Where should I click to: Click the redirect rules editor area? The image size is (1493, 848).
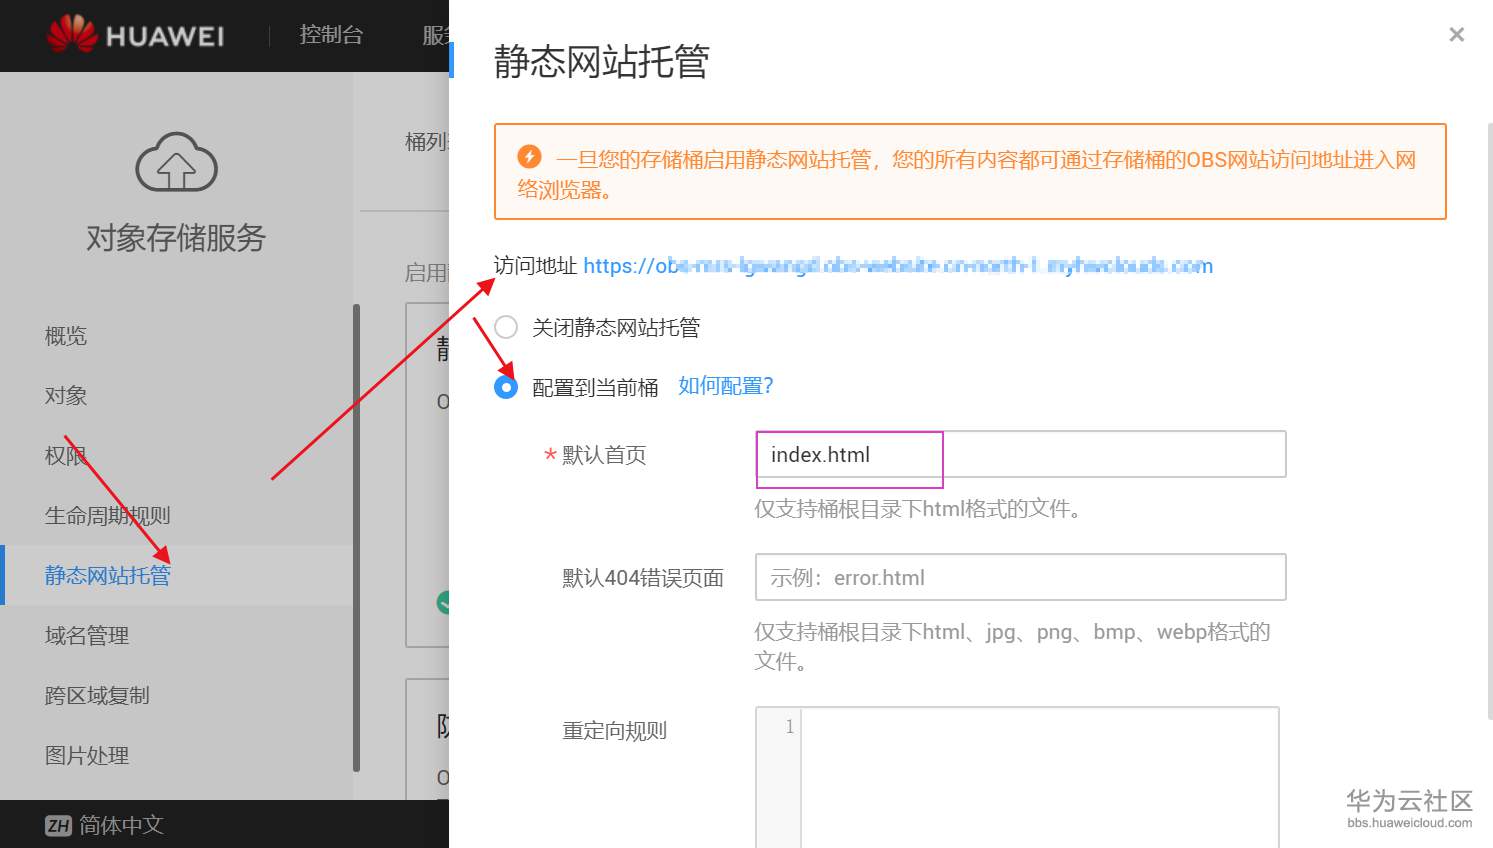coord(1040,778)
